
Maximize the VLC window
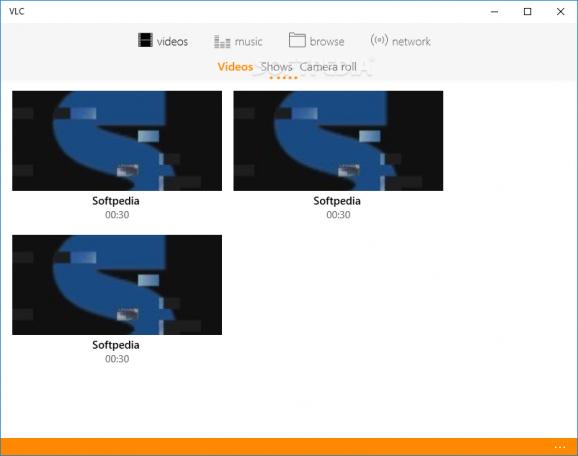527,12
